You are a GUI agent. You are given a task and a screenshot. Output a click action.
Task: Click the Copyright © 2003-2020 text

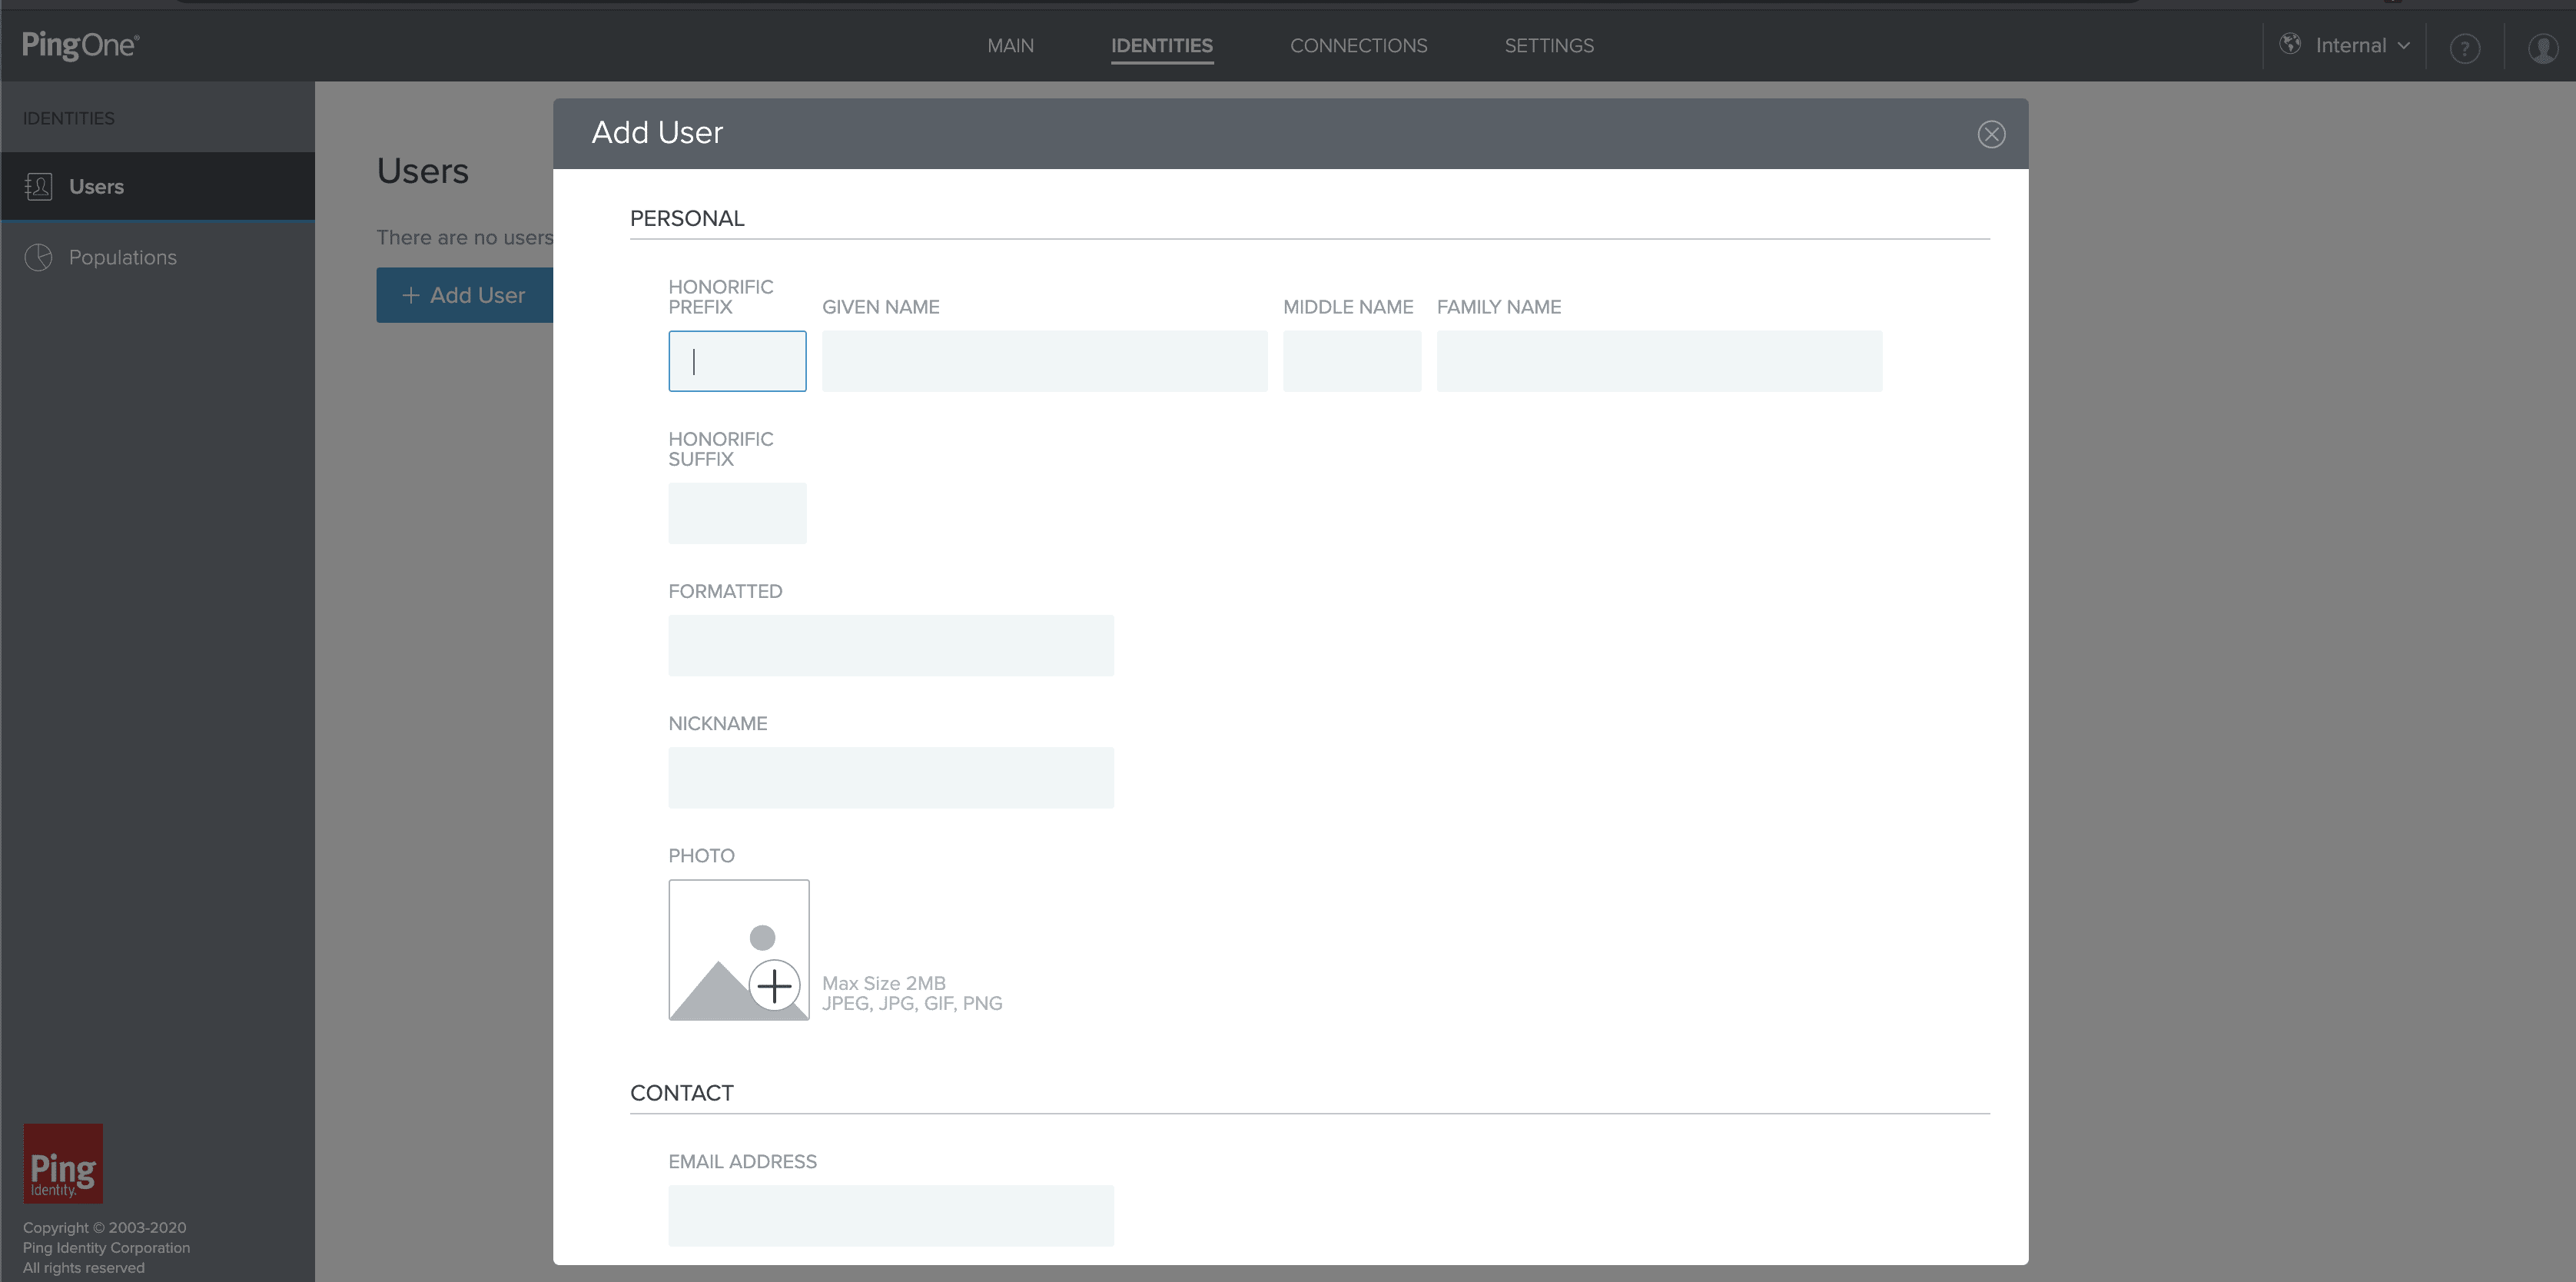105,1228
